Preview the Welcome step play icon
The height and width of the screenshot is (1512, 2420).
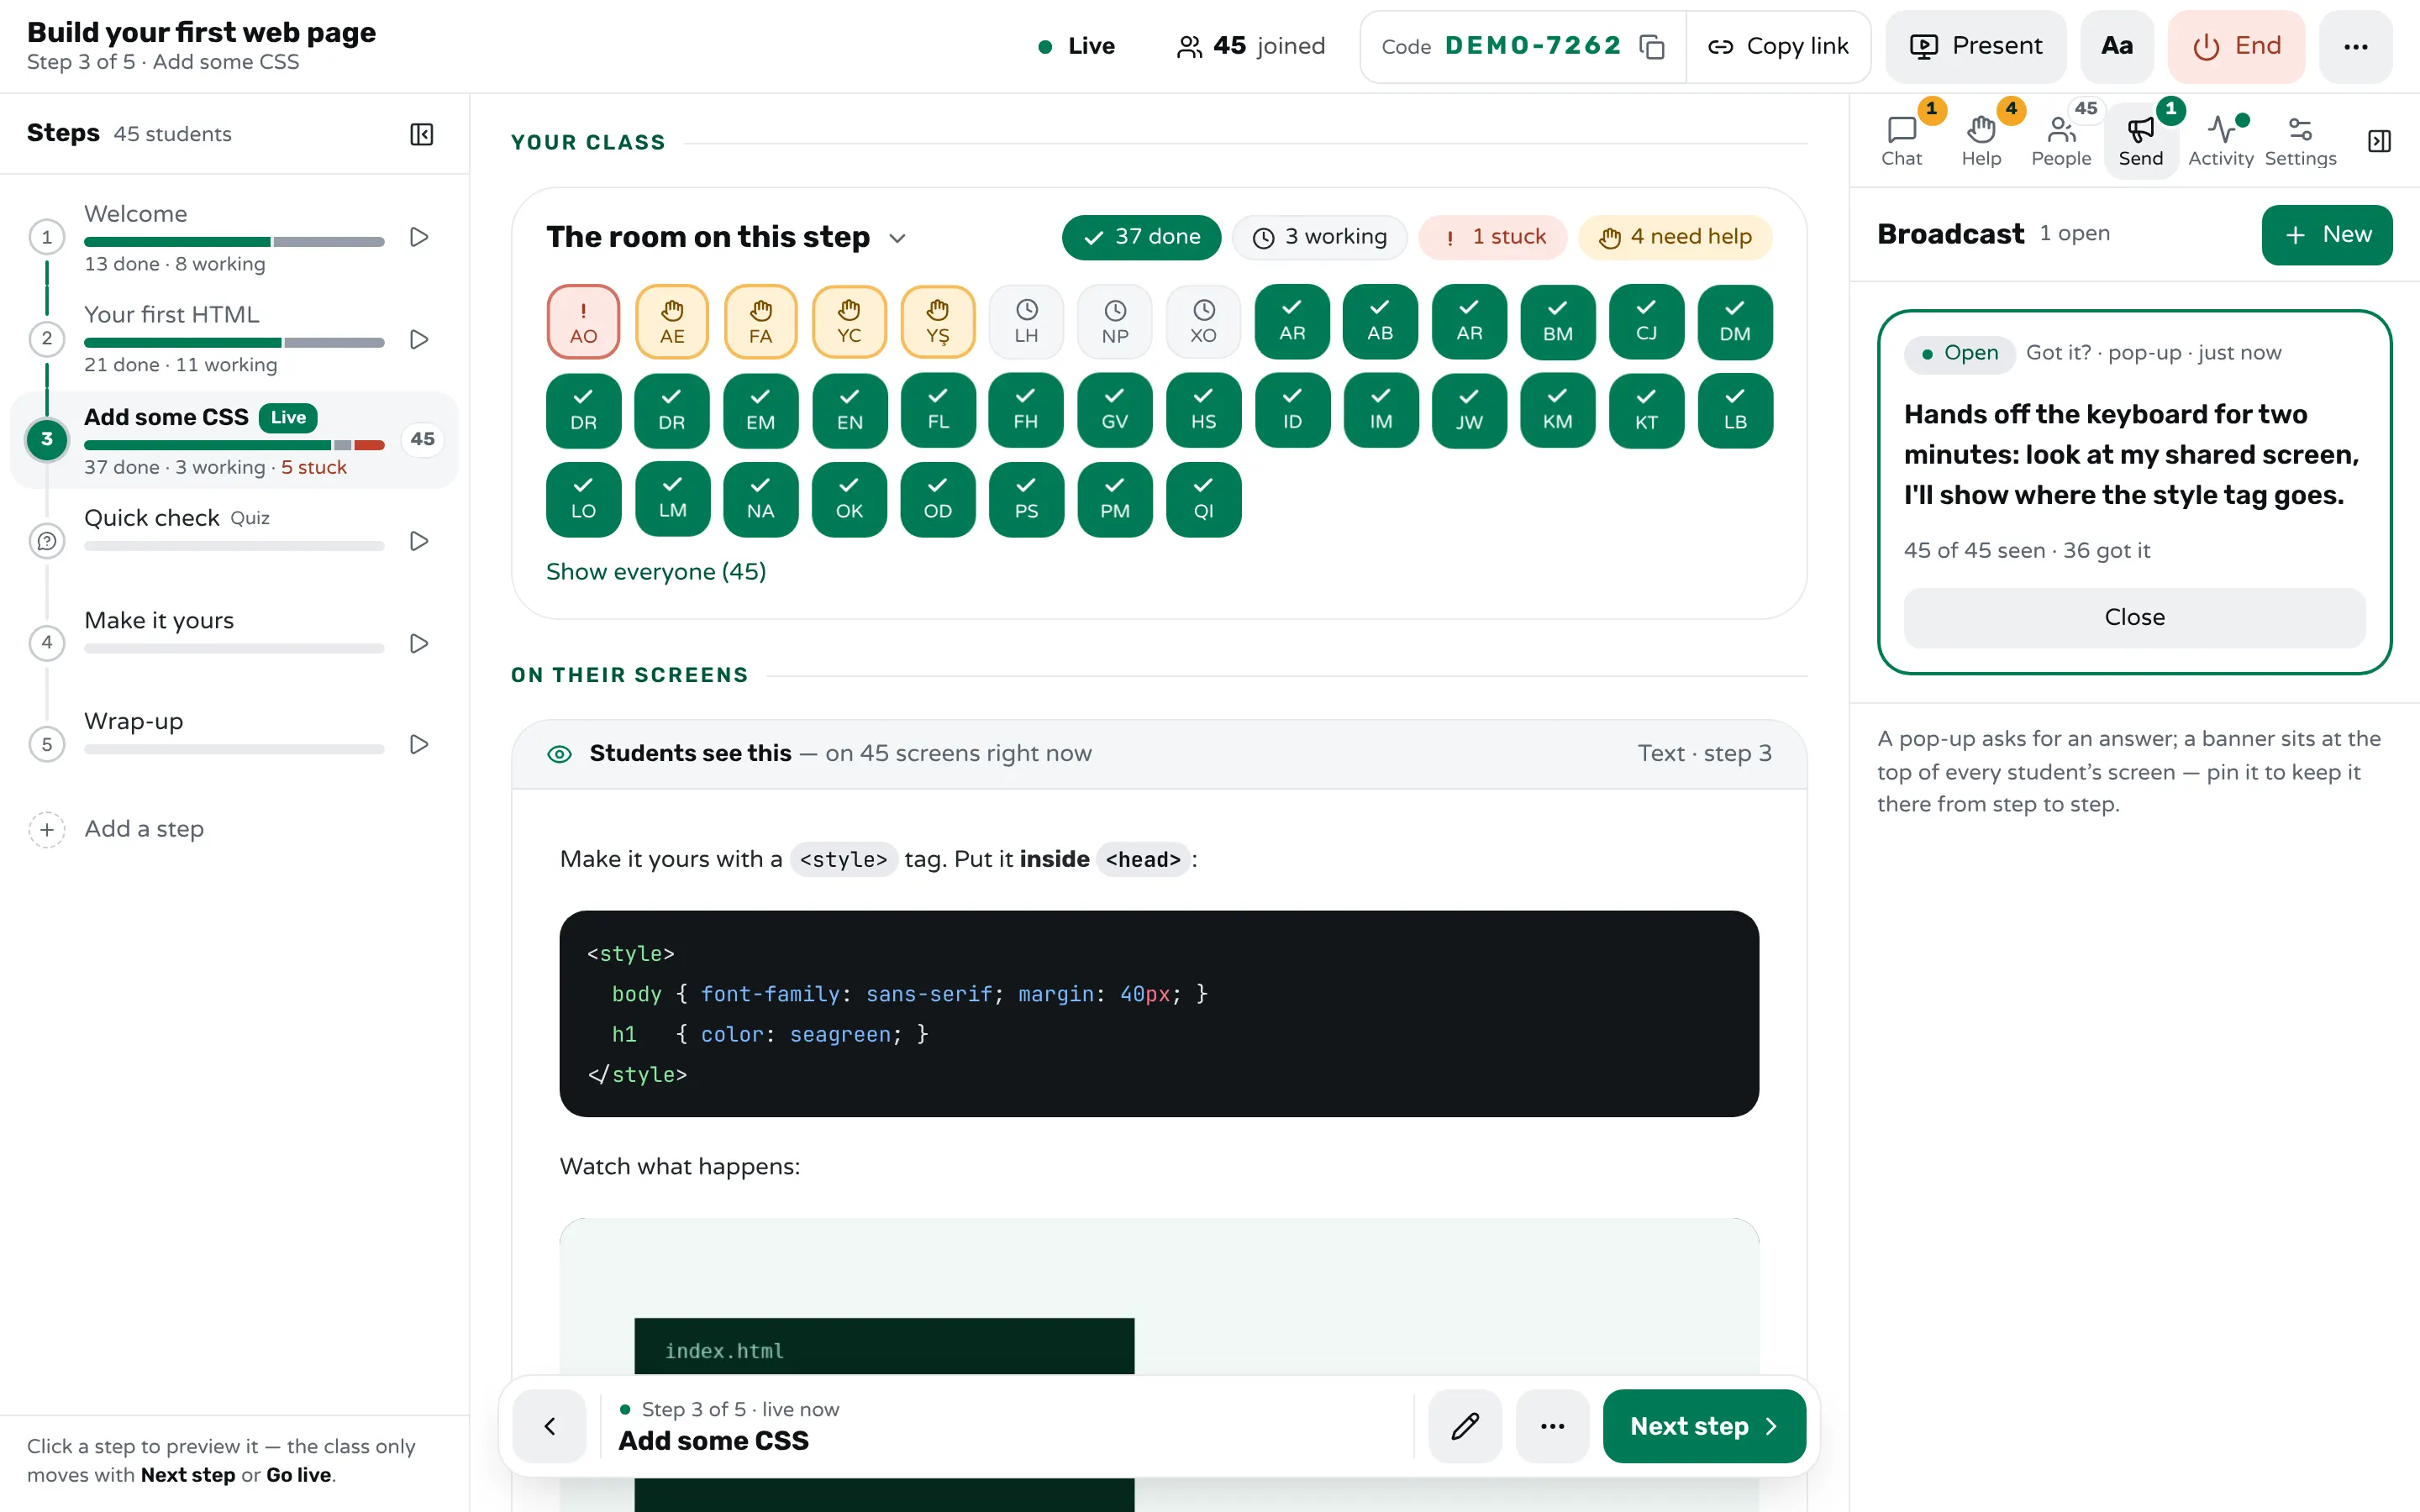click(x=419, y=237)
